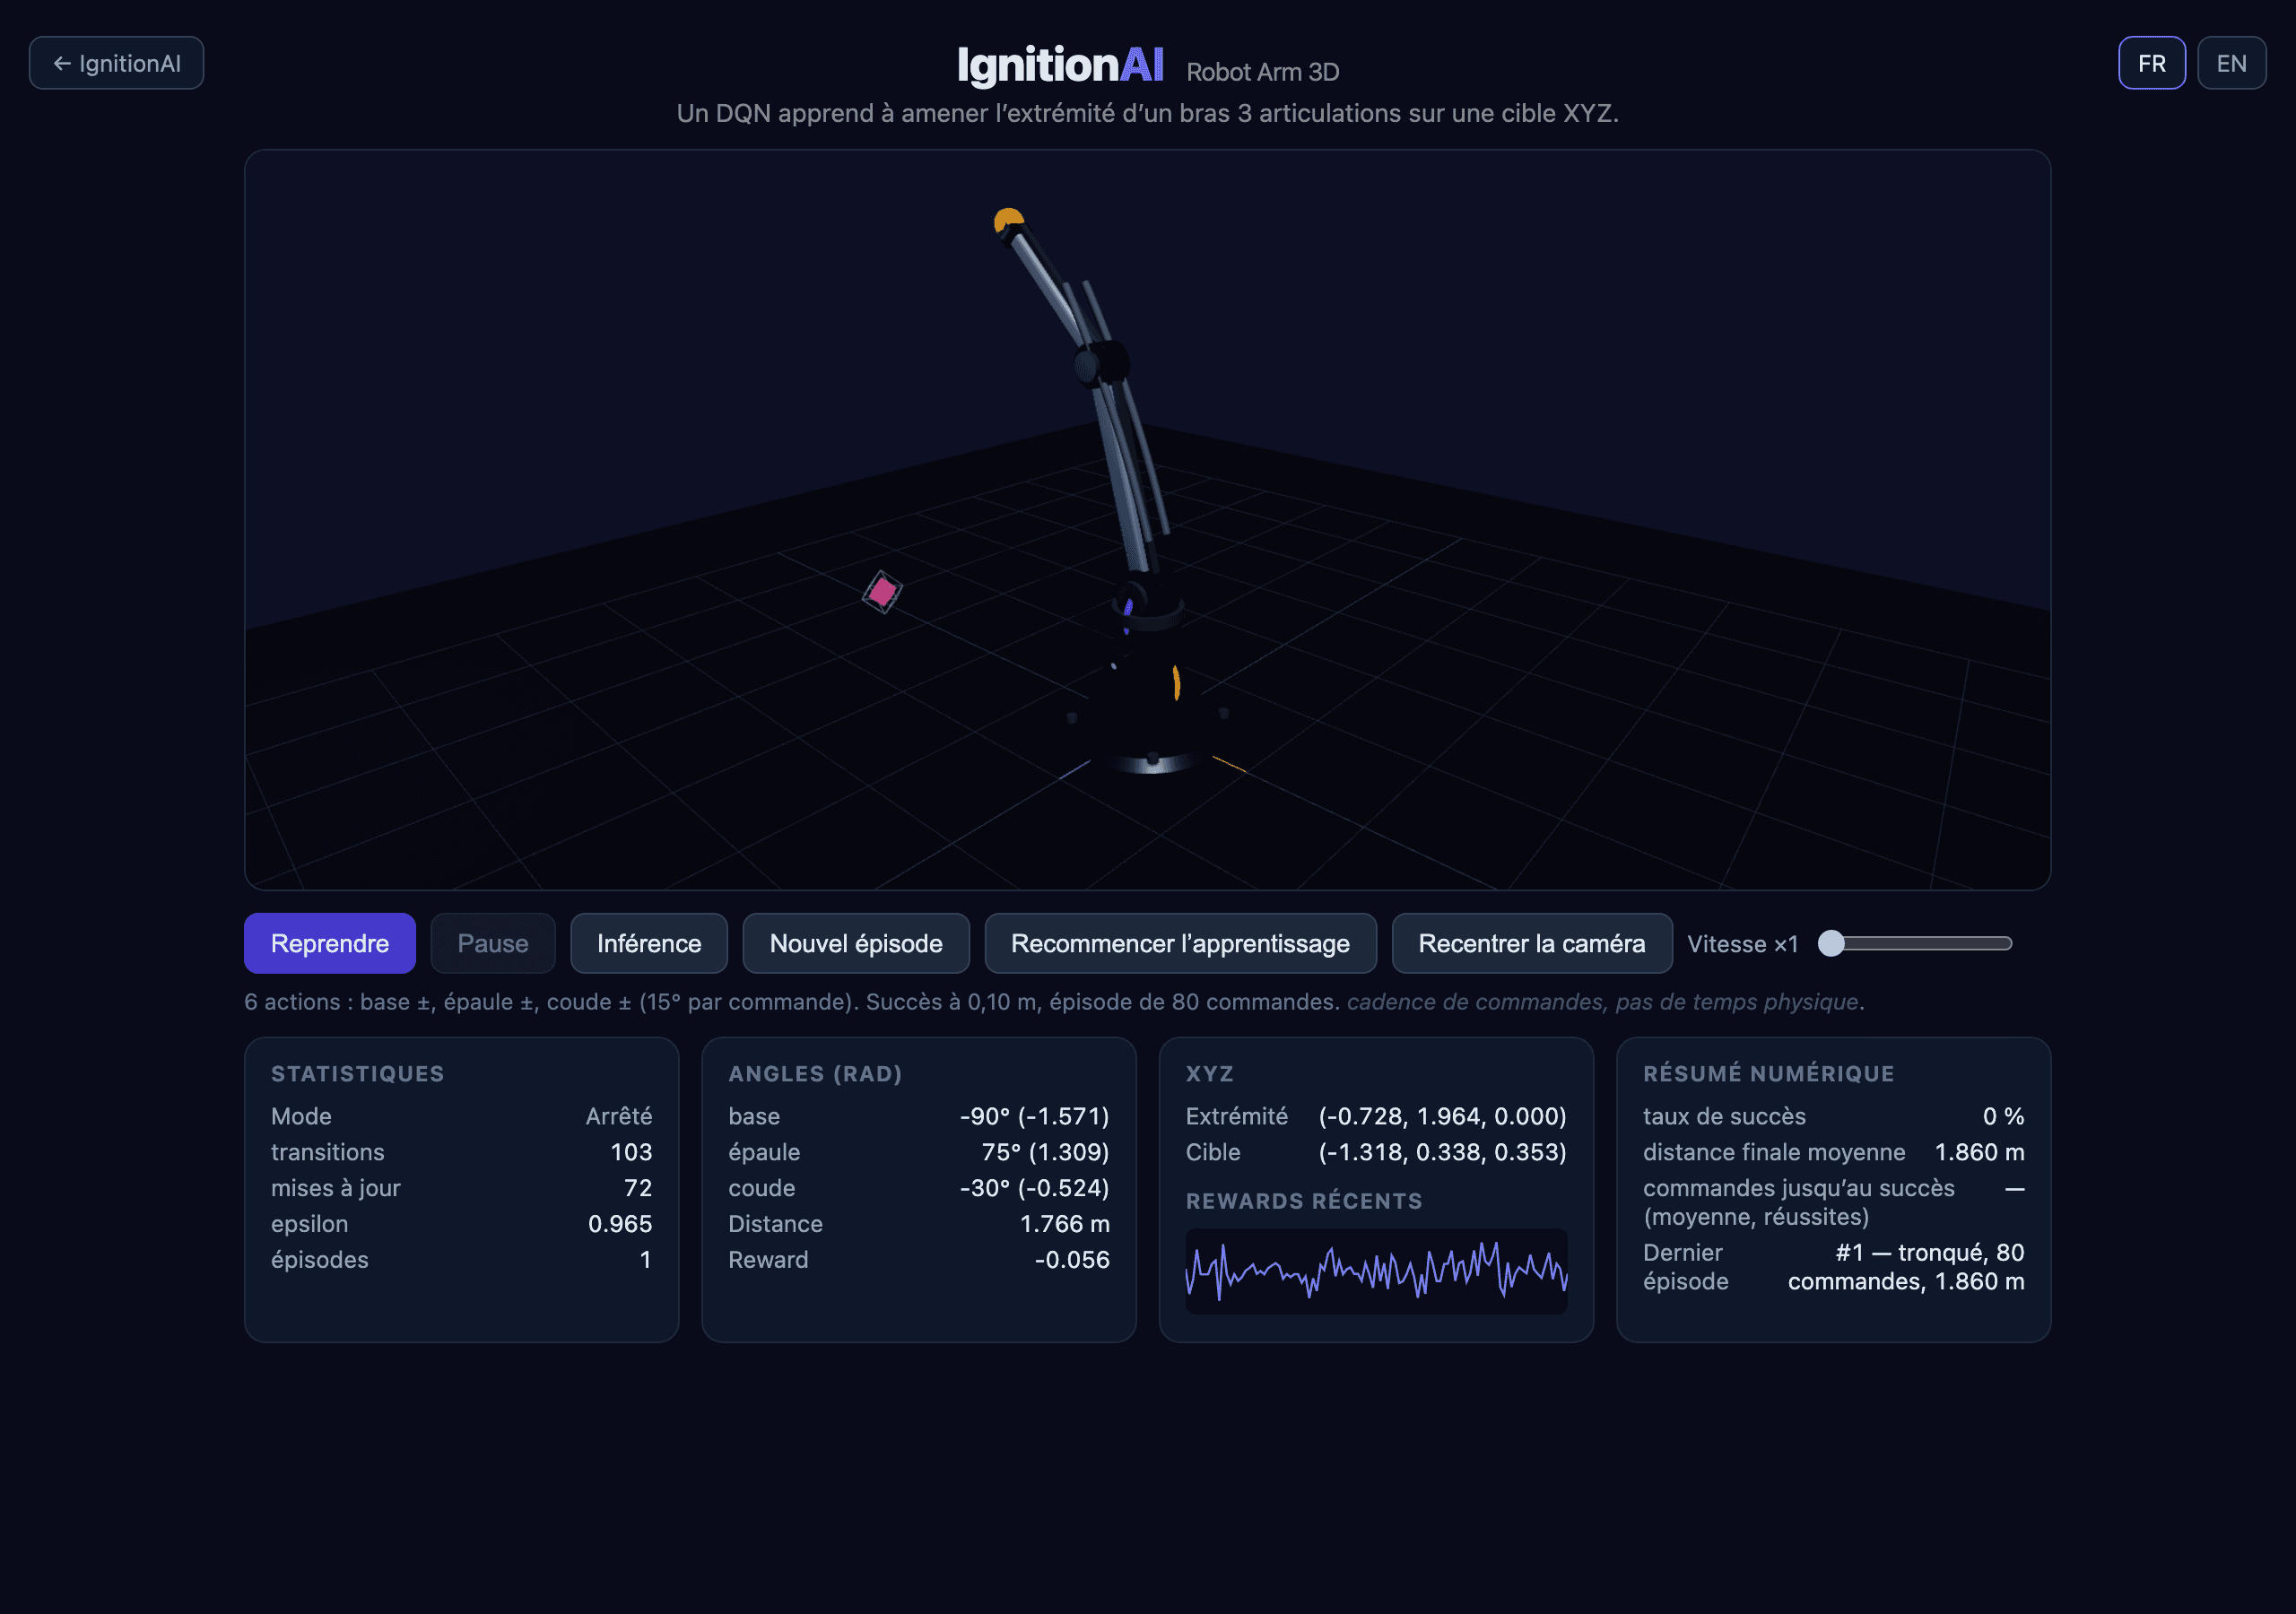Click the robot arm elbow joint
Viewport: 2296px width, 1614px height.
(1102, 362)
